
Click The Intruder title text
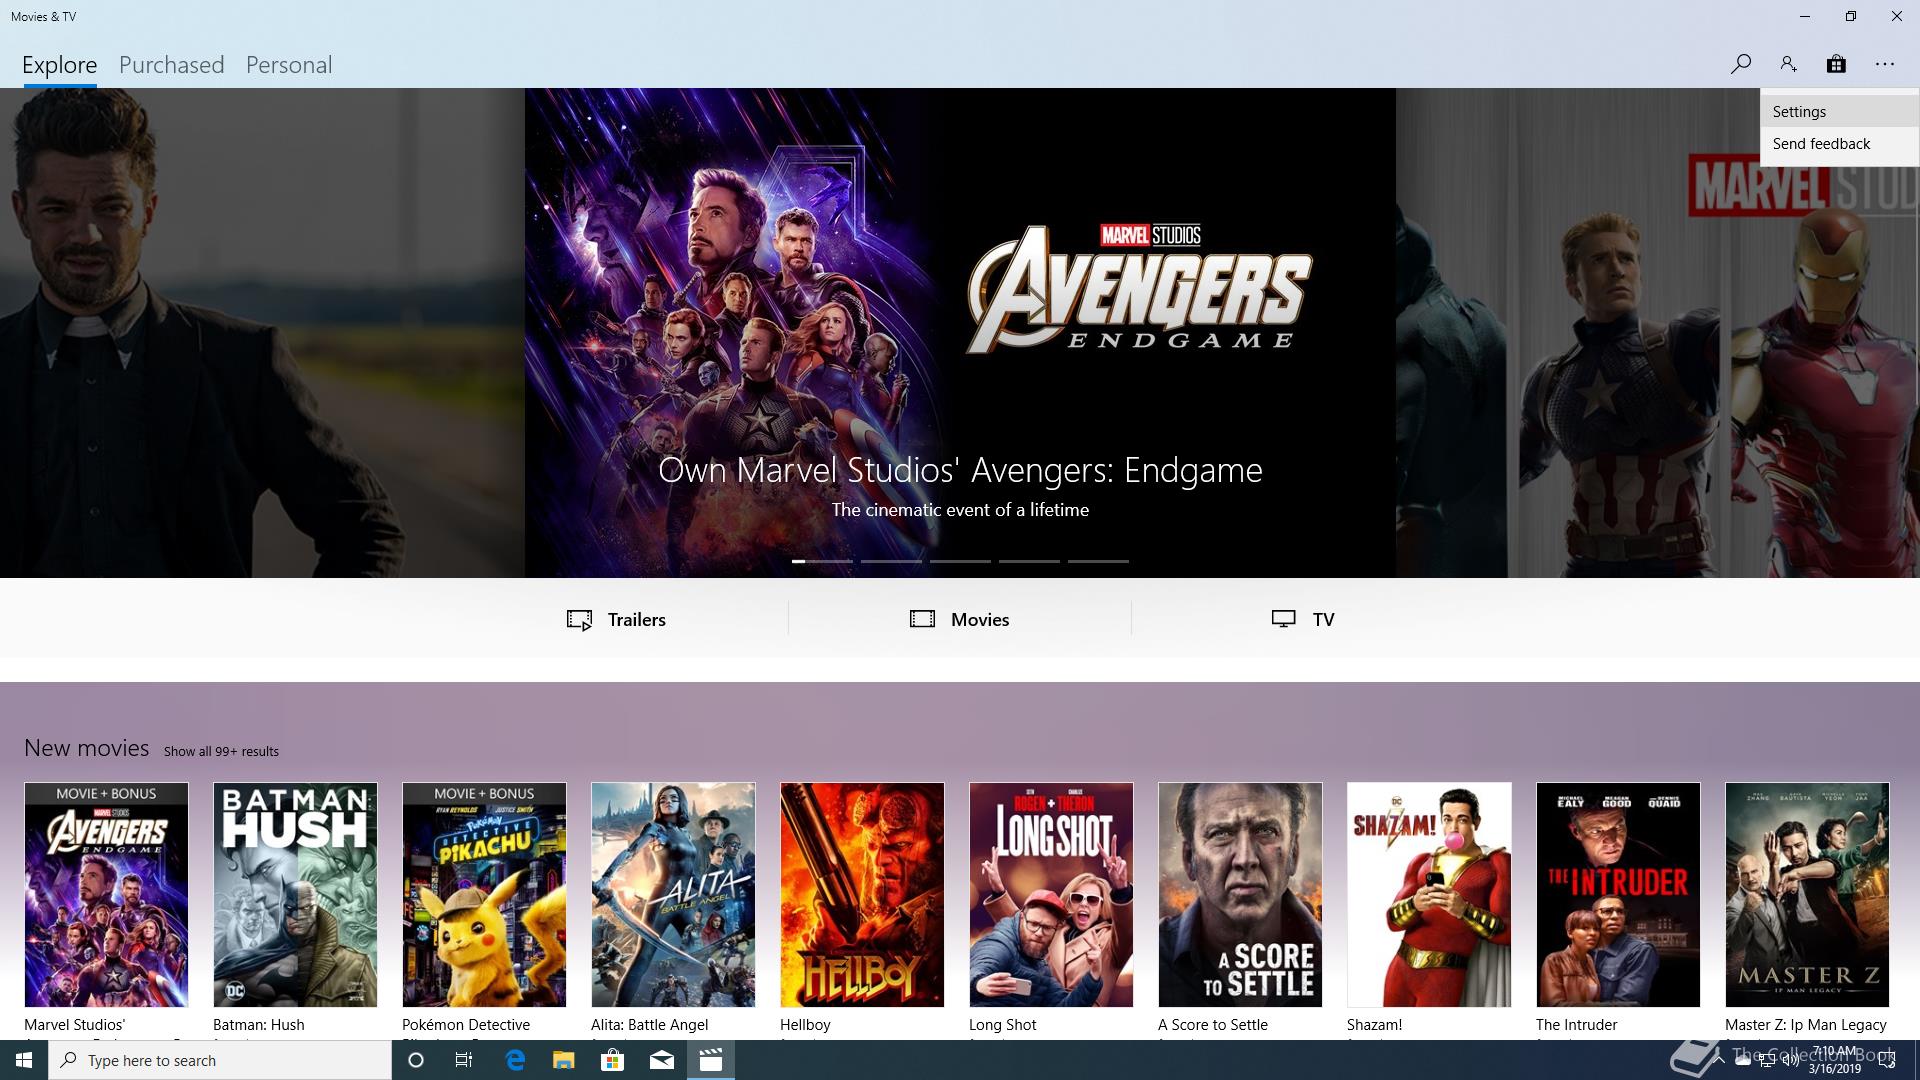point(1576,1024)
